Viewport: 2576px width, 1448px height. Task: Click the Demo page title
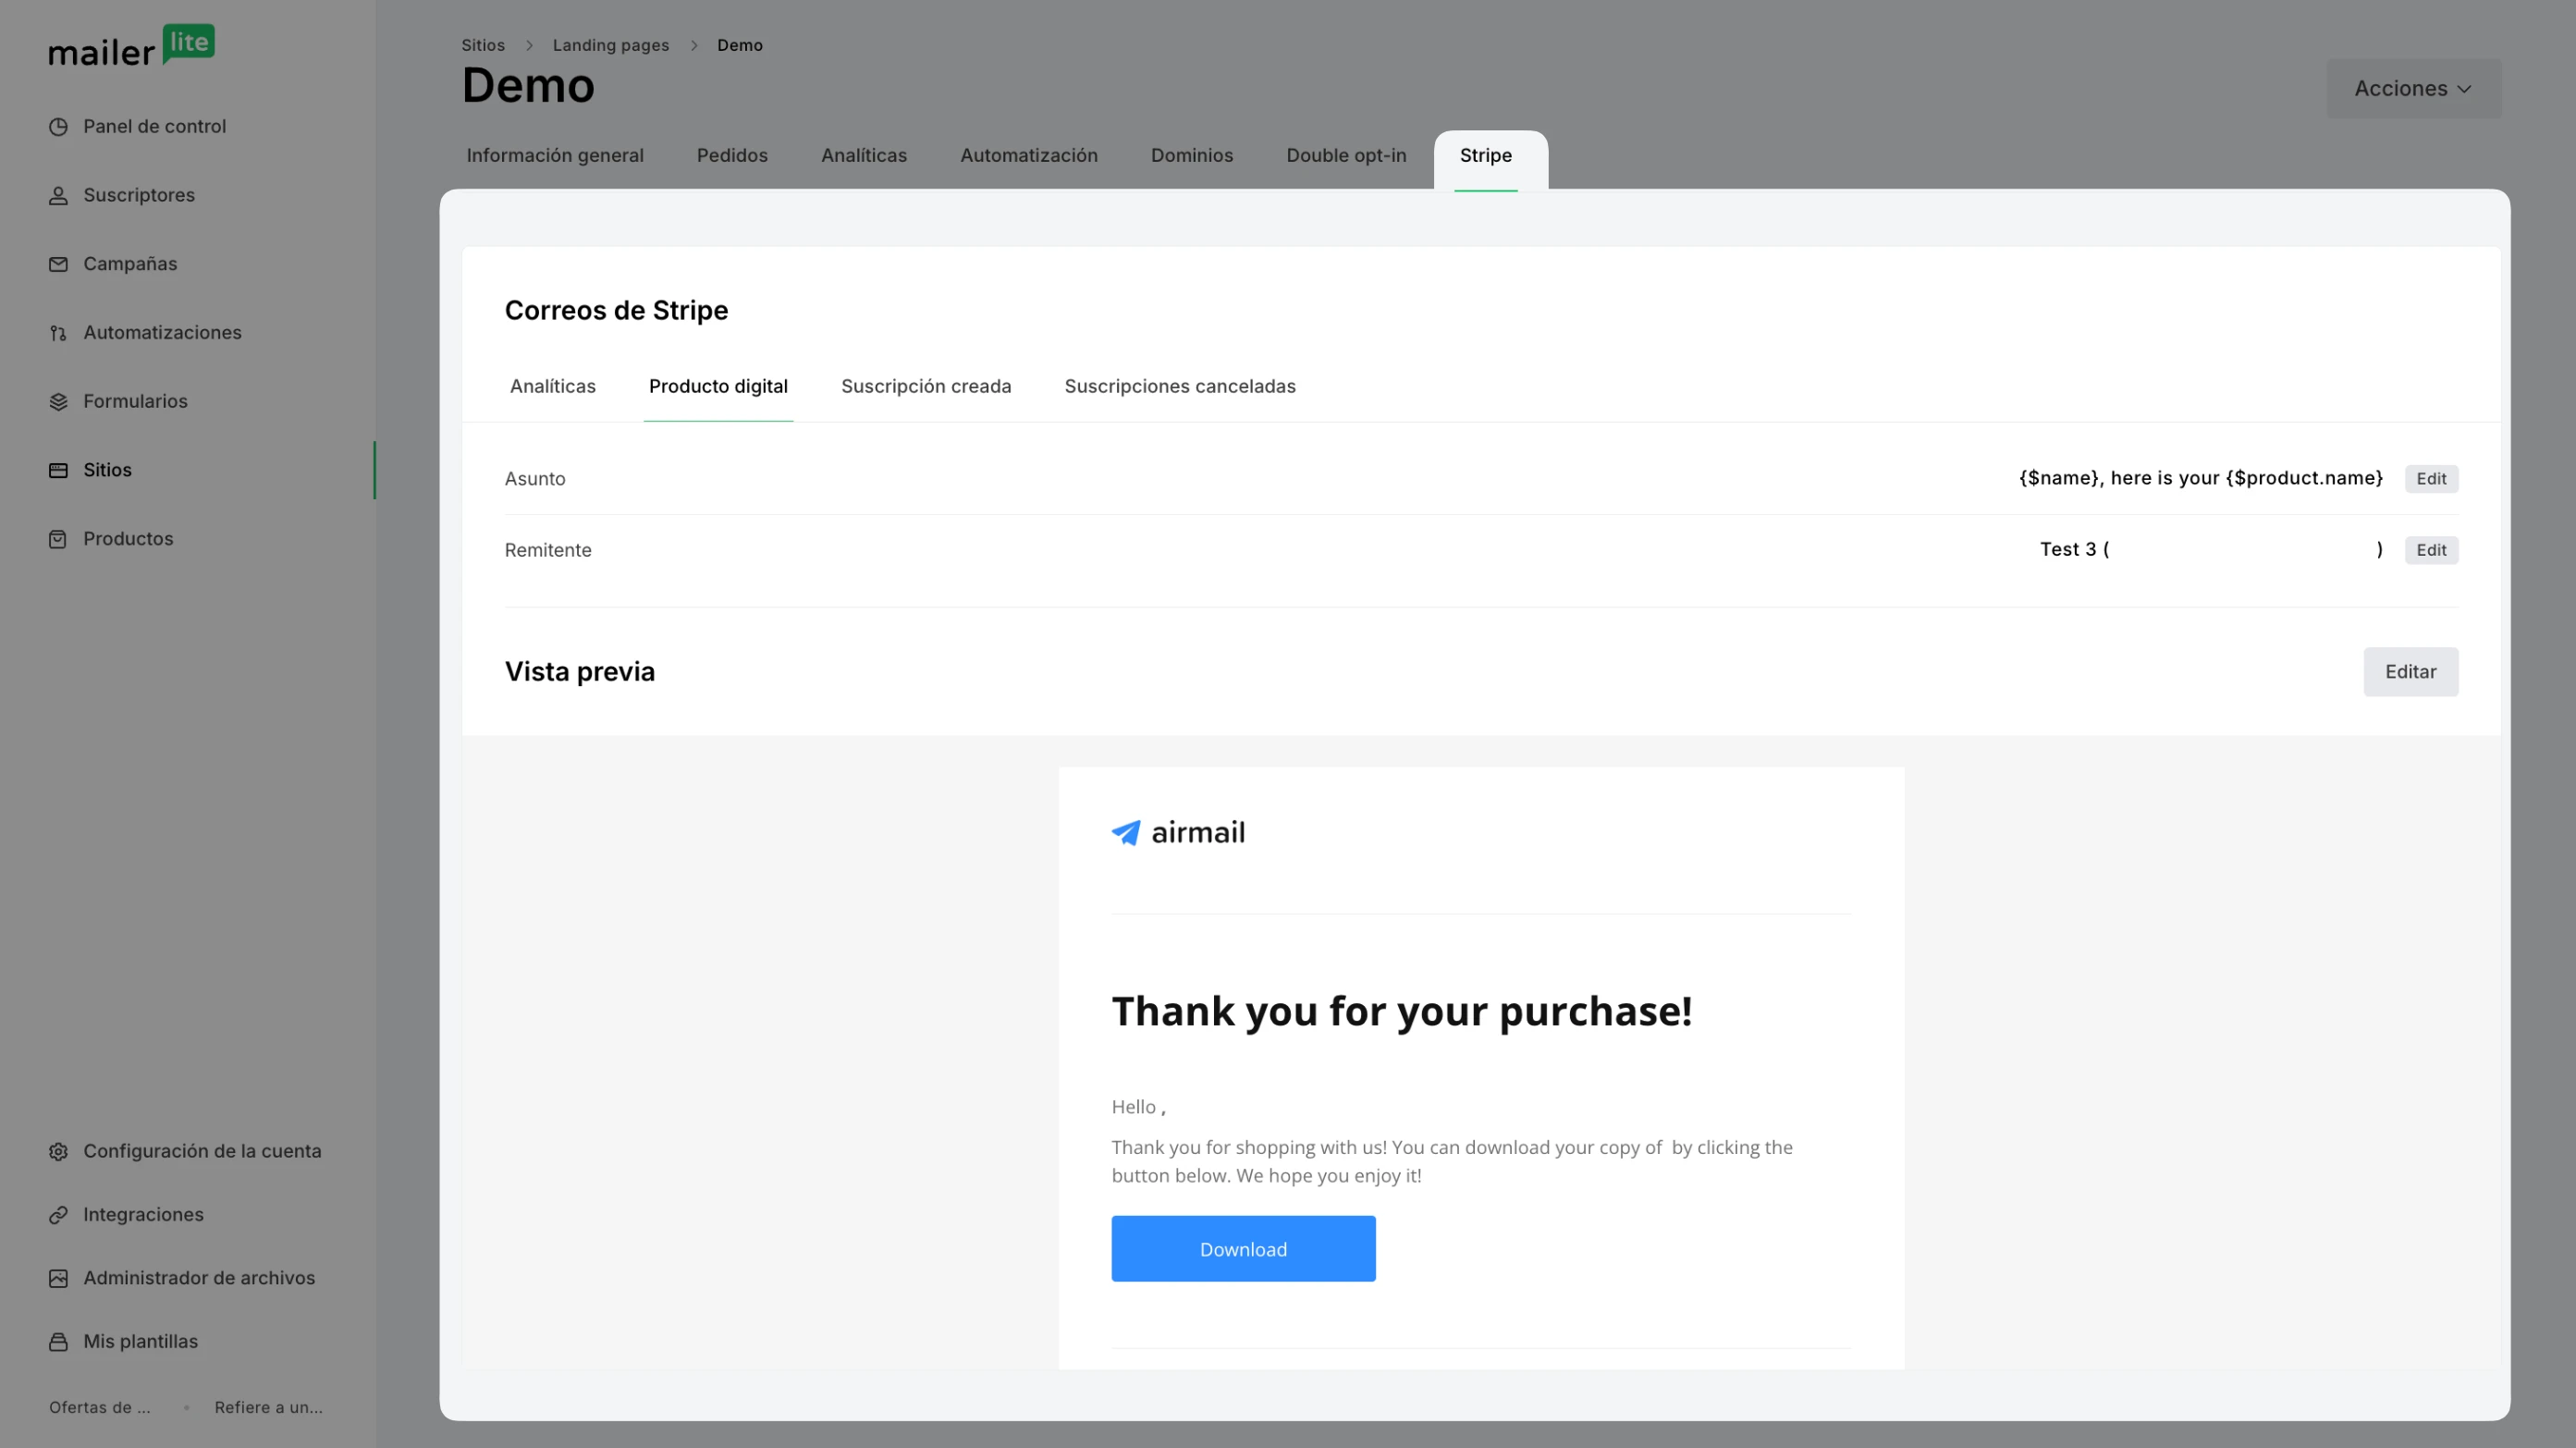(x=528, y=86)
